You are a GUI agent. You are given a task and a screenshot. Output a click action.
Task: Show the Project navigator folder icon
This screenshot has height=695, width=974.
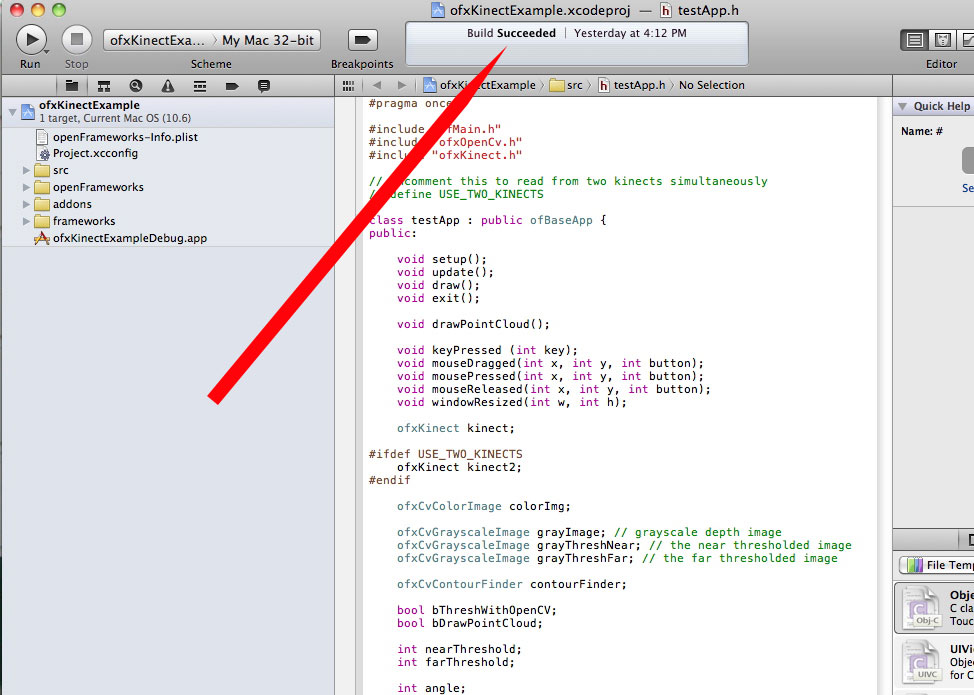tap(72, 86)
